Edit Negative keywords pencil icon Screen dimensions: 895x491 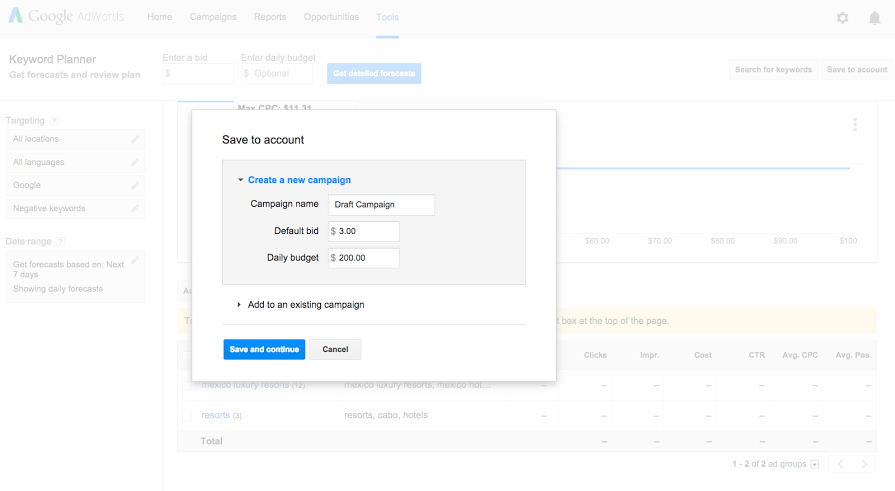point(135,208)
